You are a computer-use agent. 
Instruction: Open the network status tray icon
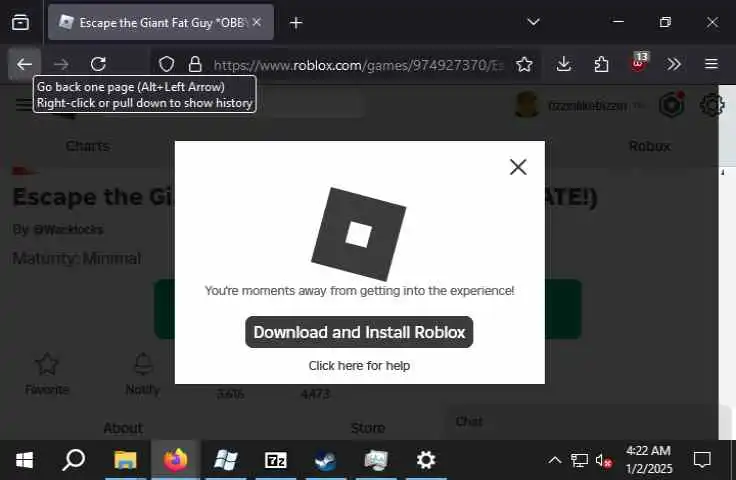[579, 460]
